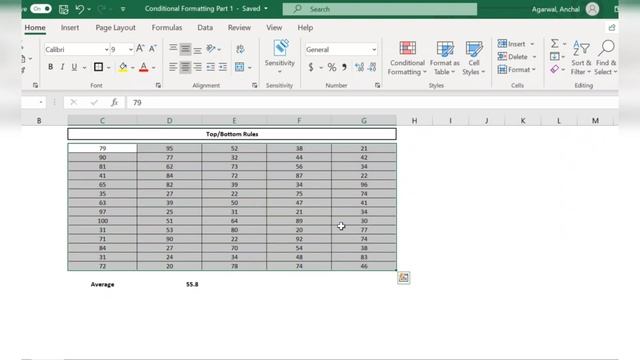
Task: Click Comma Style icon
Action: click(344, 67)
